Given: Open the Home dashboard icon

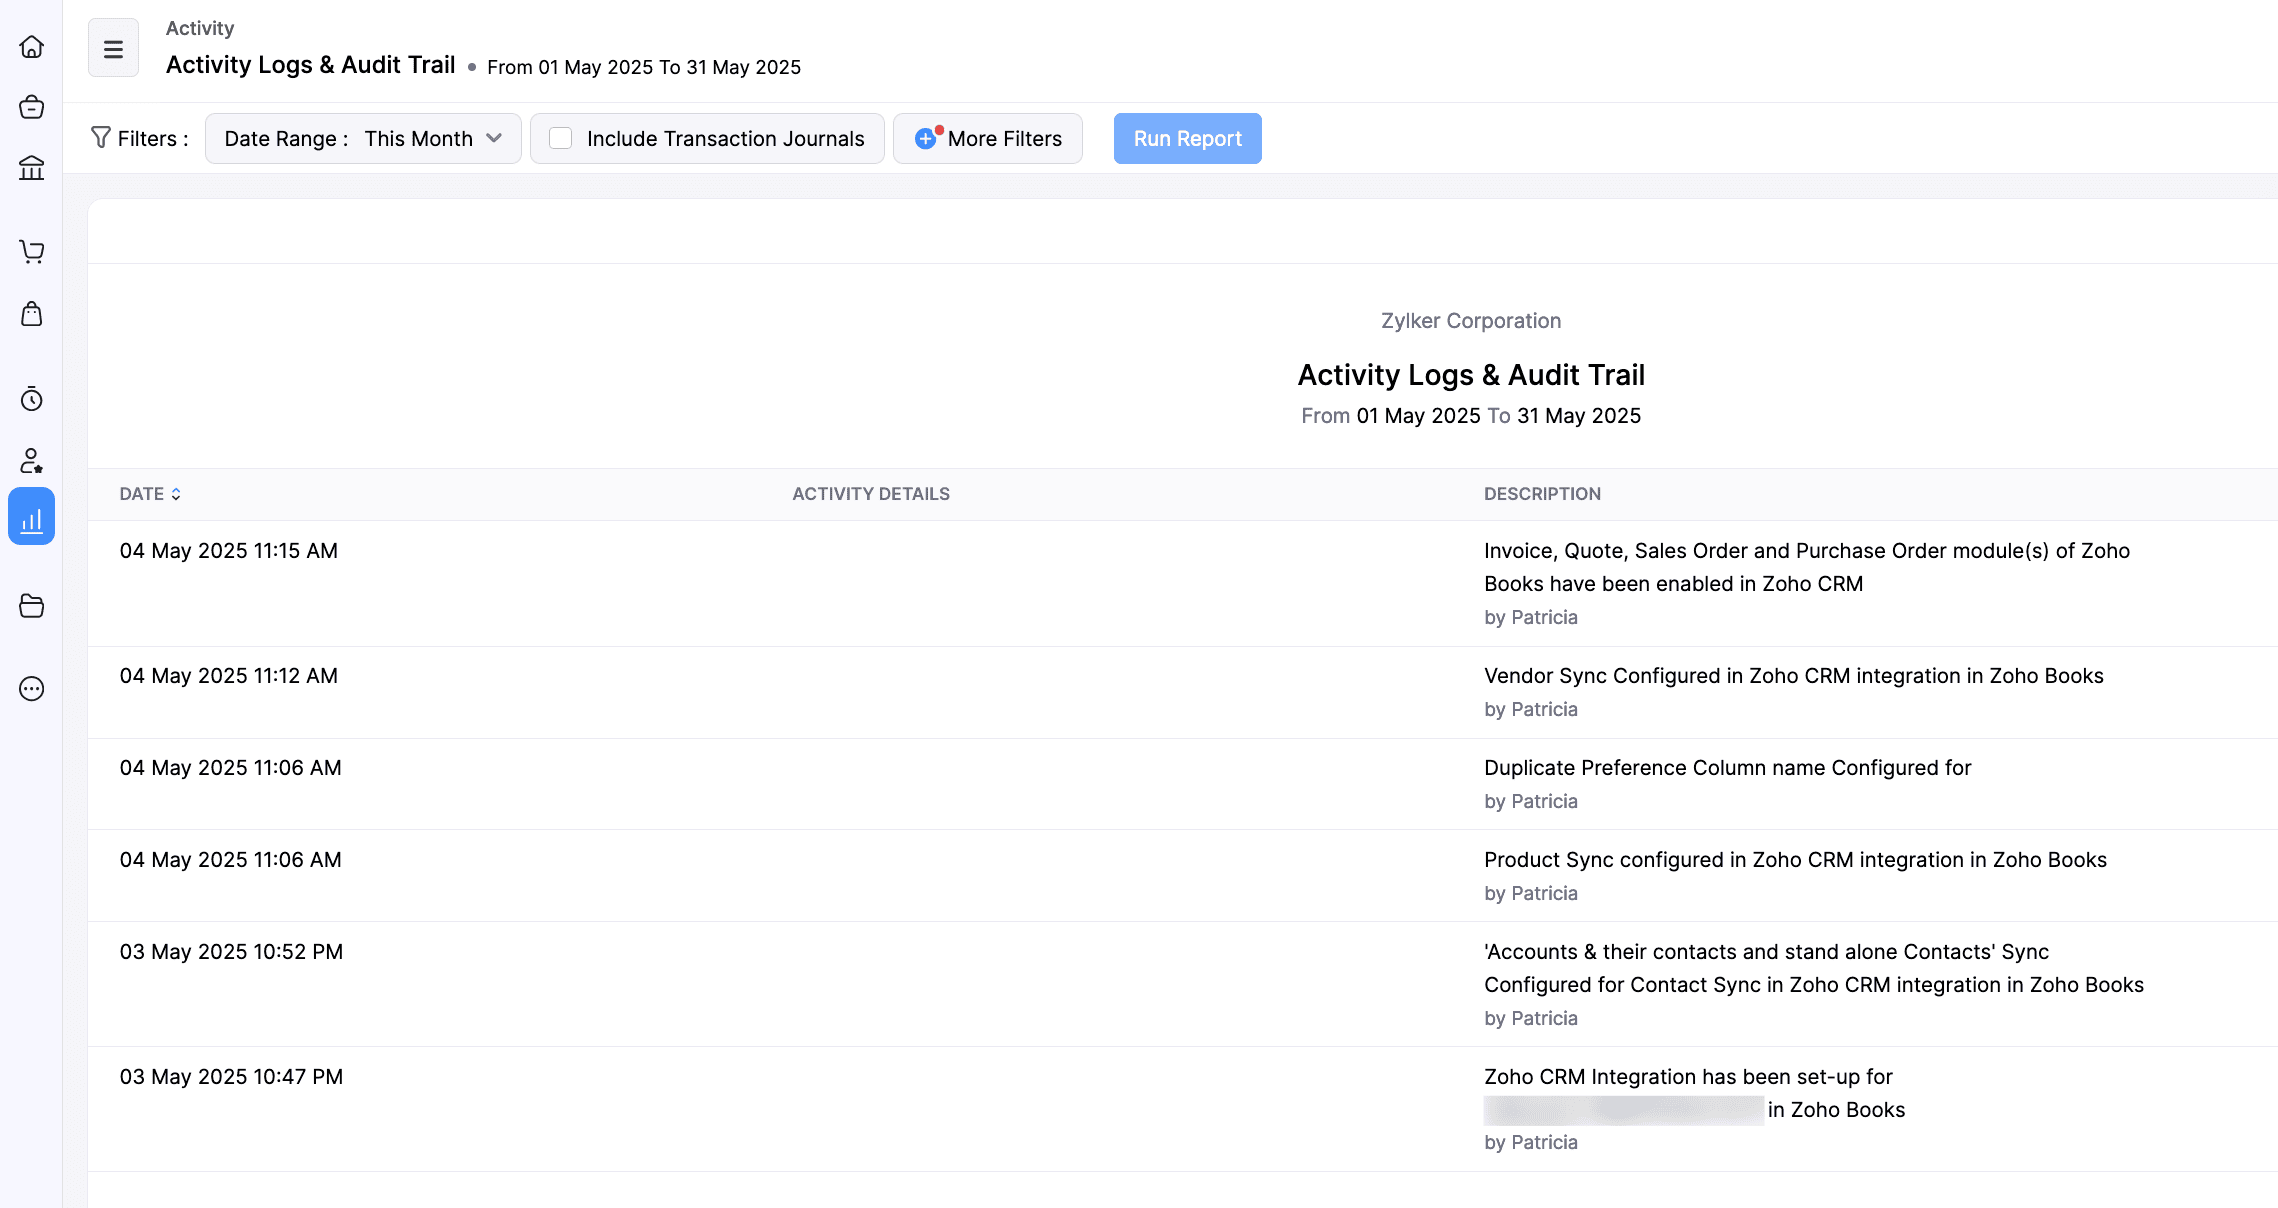Looking at the screenshot, I should click(x=31, y=47).
